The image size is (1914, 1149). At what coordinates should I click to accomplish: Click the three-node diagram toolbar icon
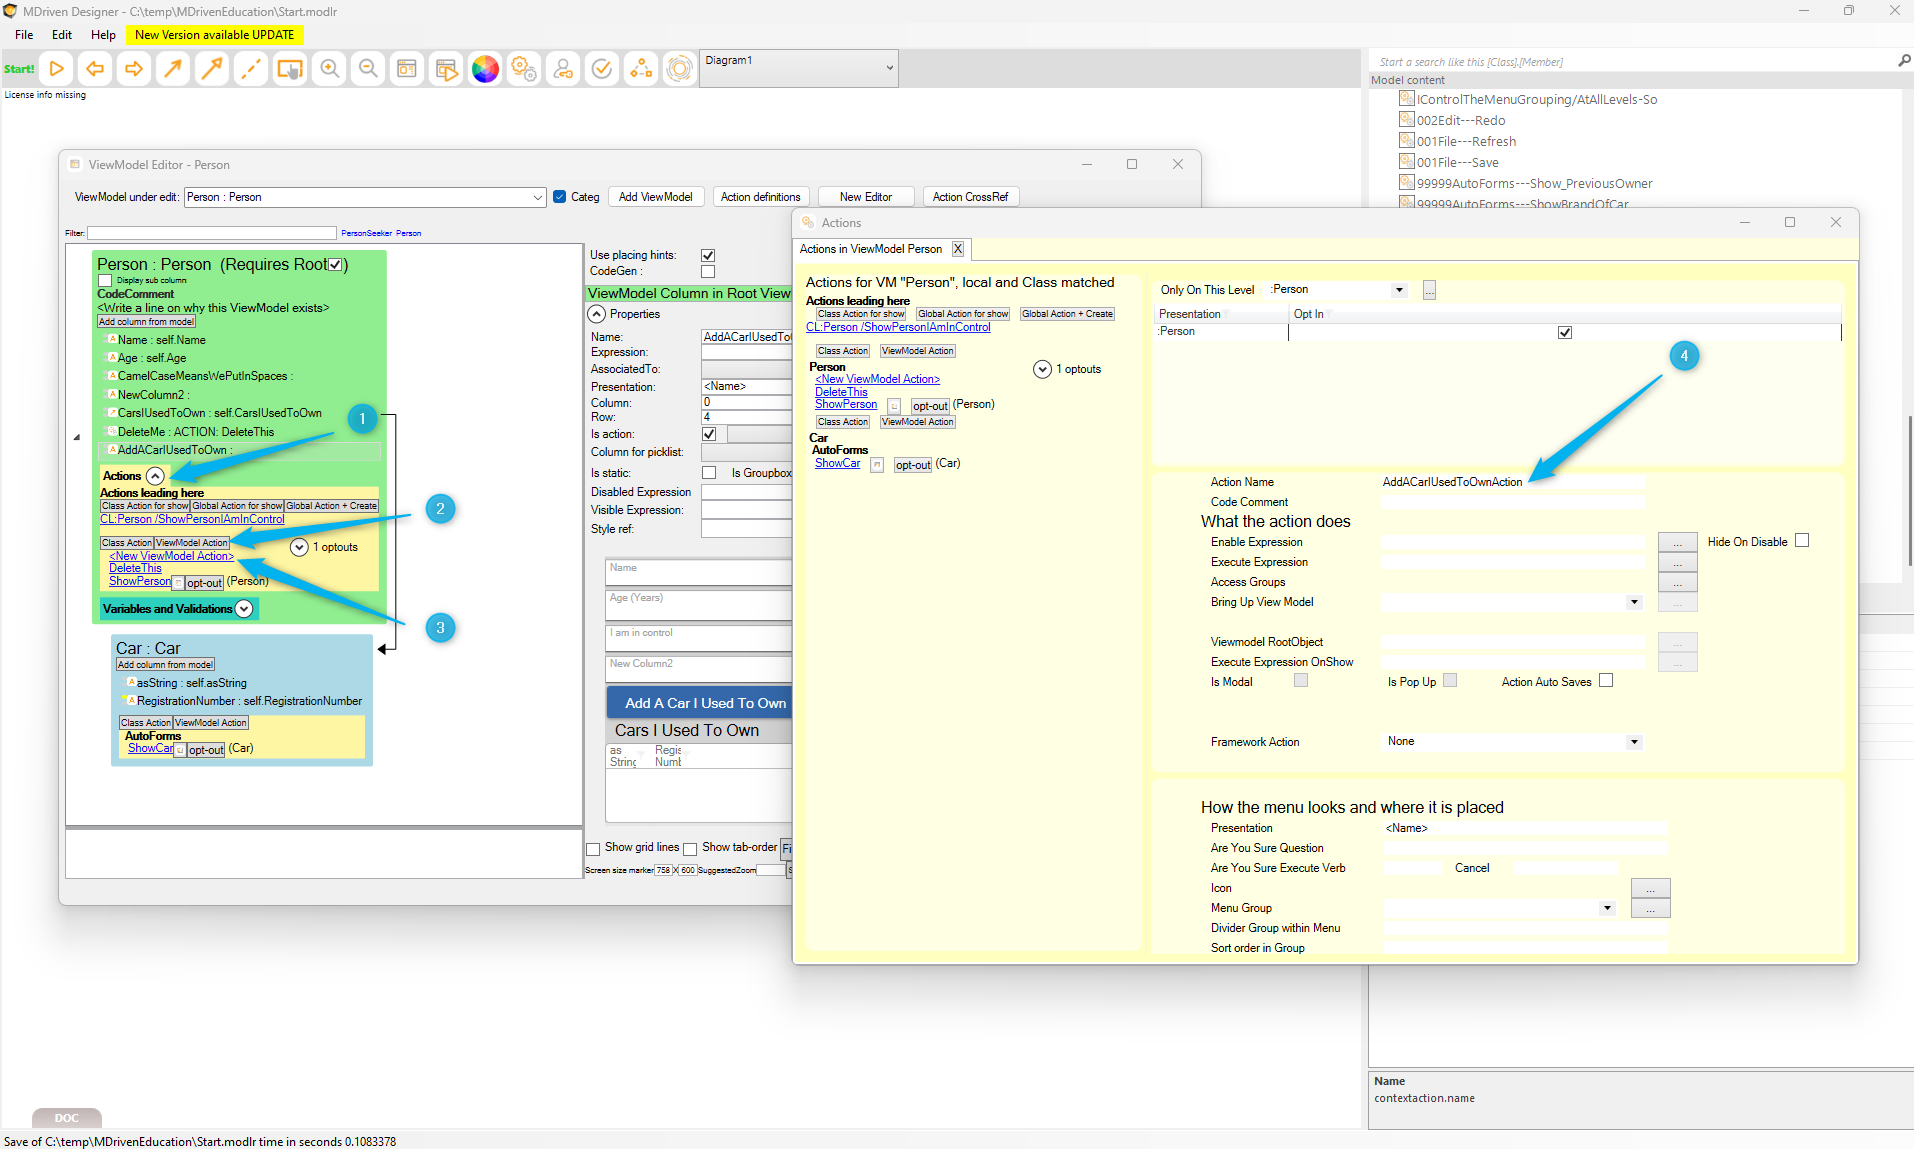coord(641,69)
